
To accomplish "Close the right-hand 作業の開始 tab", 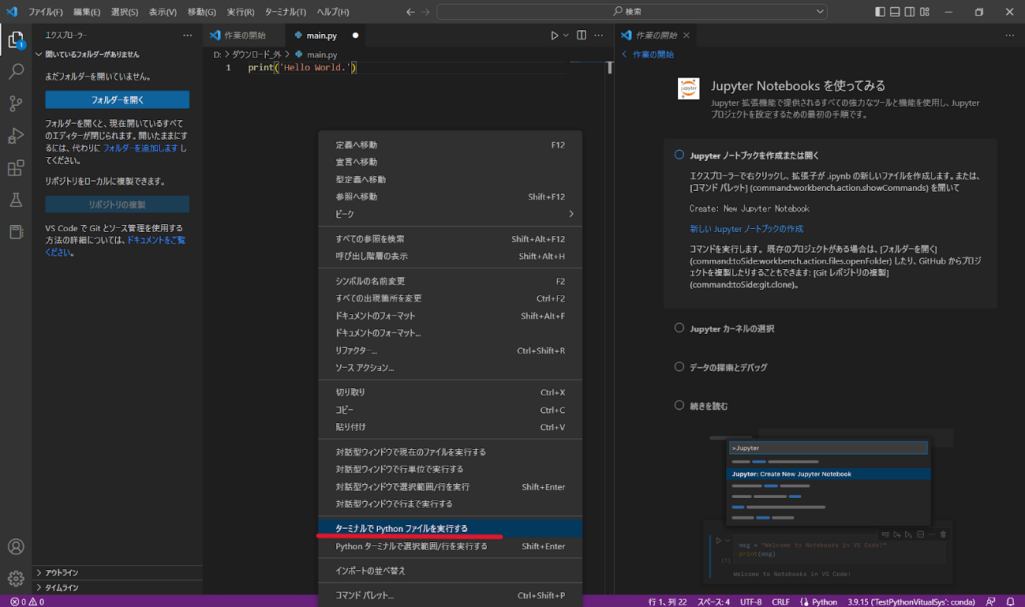I will (686, 35).
